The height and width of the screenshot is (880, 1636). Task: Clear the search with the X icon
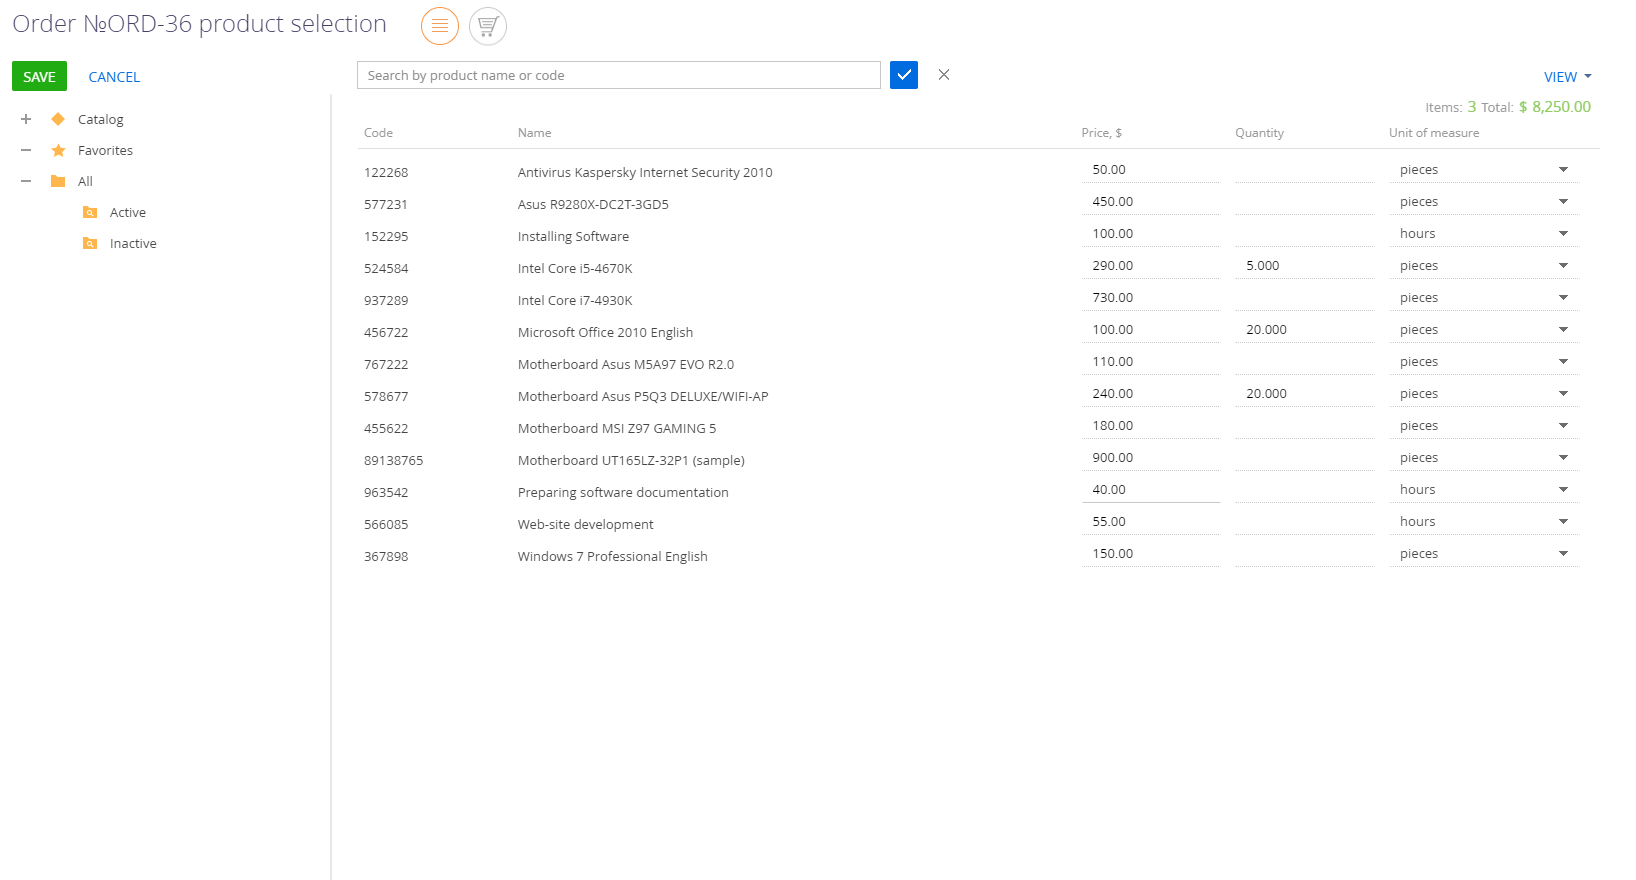tap(944, 75)
